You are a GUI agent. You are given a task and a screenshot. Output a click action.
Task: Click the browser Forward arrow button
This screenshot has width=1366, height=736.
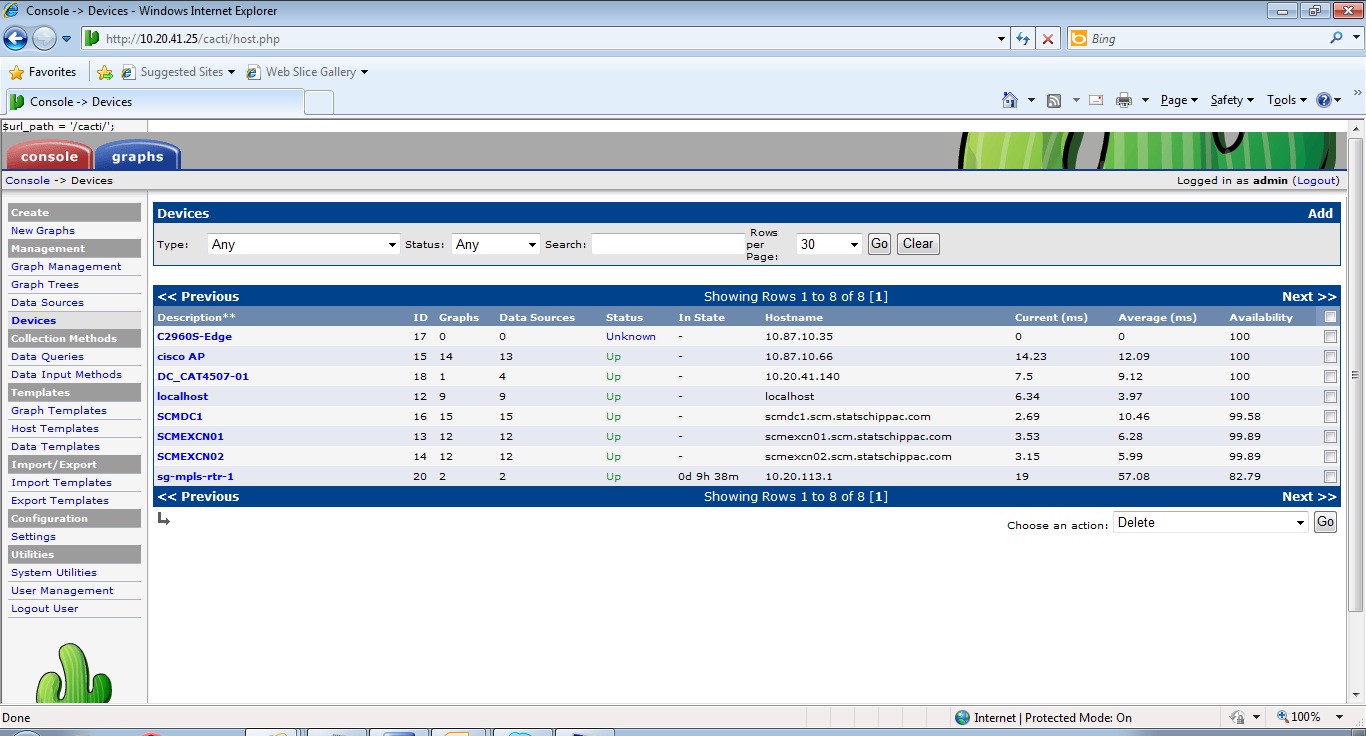[44, 38]
